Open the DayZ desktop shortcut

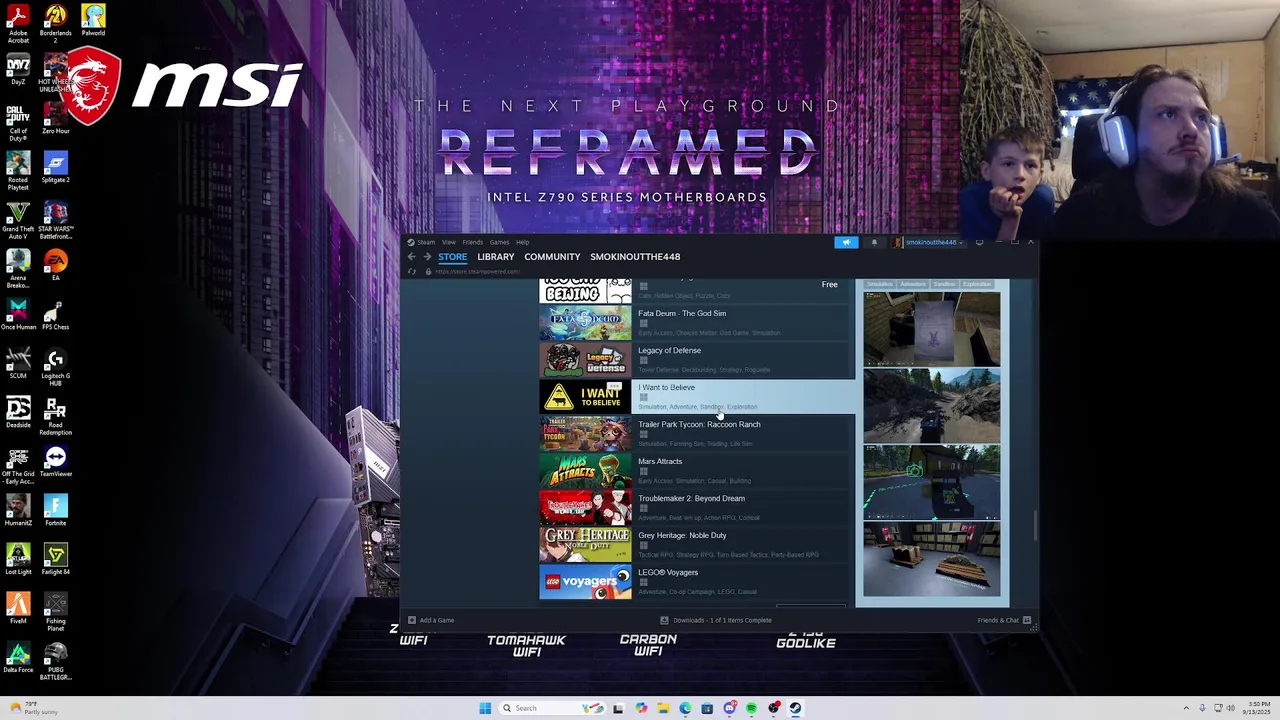18,70
